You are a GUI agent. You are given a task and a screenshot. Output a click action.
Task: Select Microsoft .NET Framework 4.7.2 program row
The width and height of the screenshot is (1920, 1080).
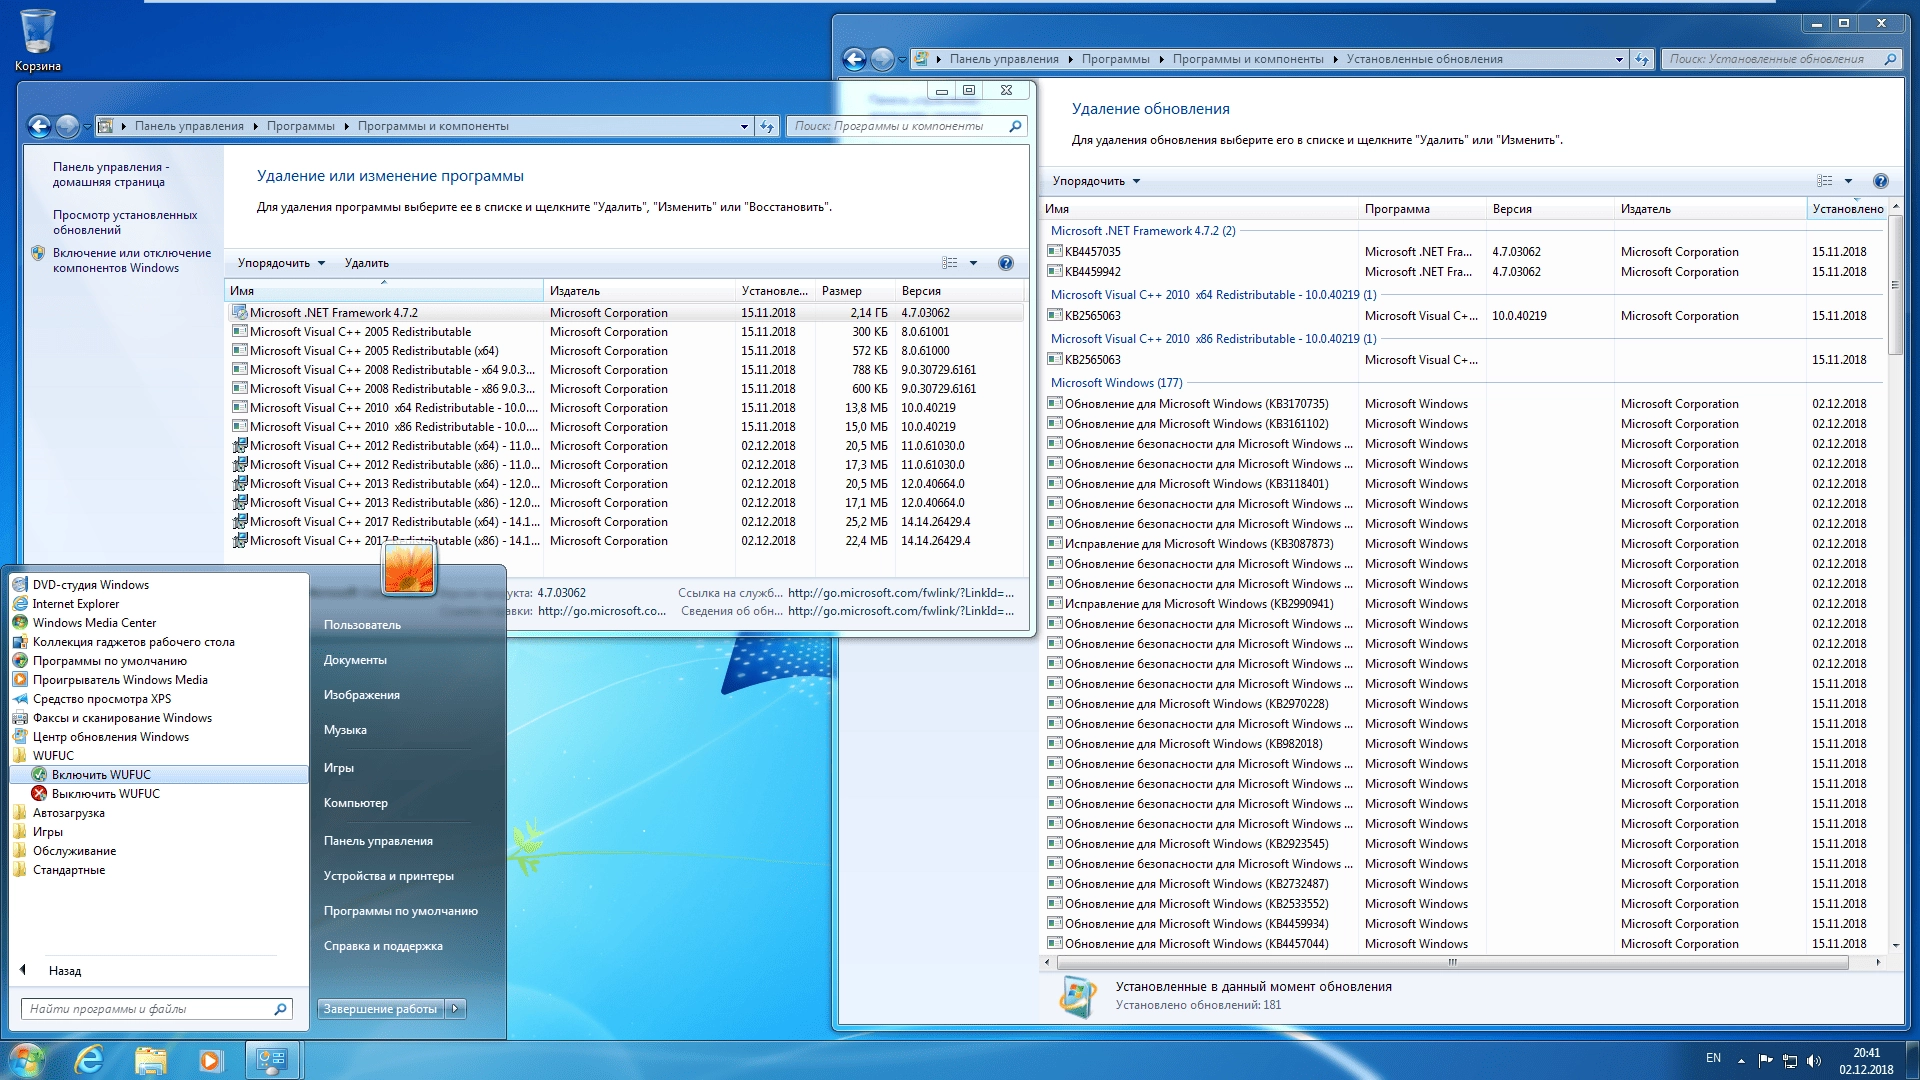click(x=626, y=313)
